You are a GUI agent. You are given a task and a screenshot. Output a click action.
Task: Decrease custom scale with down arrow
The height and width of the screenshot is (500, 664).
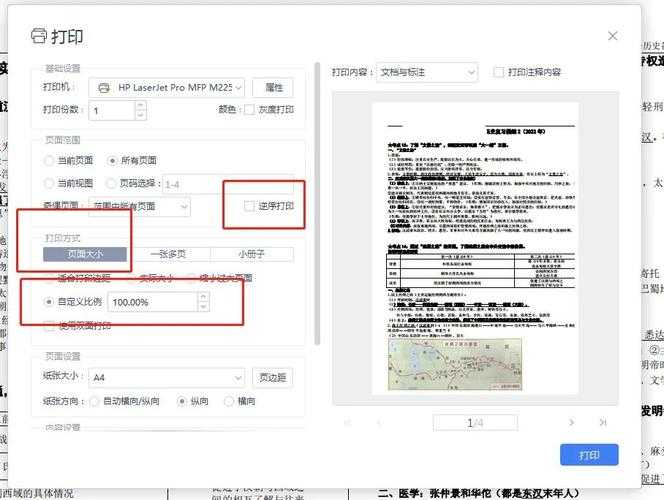click(x=203, y=307)
